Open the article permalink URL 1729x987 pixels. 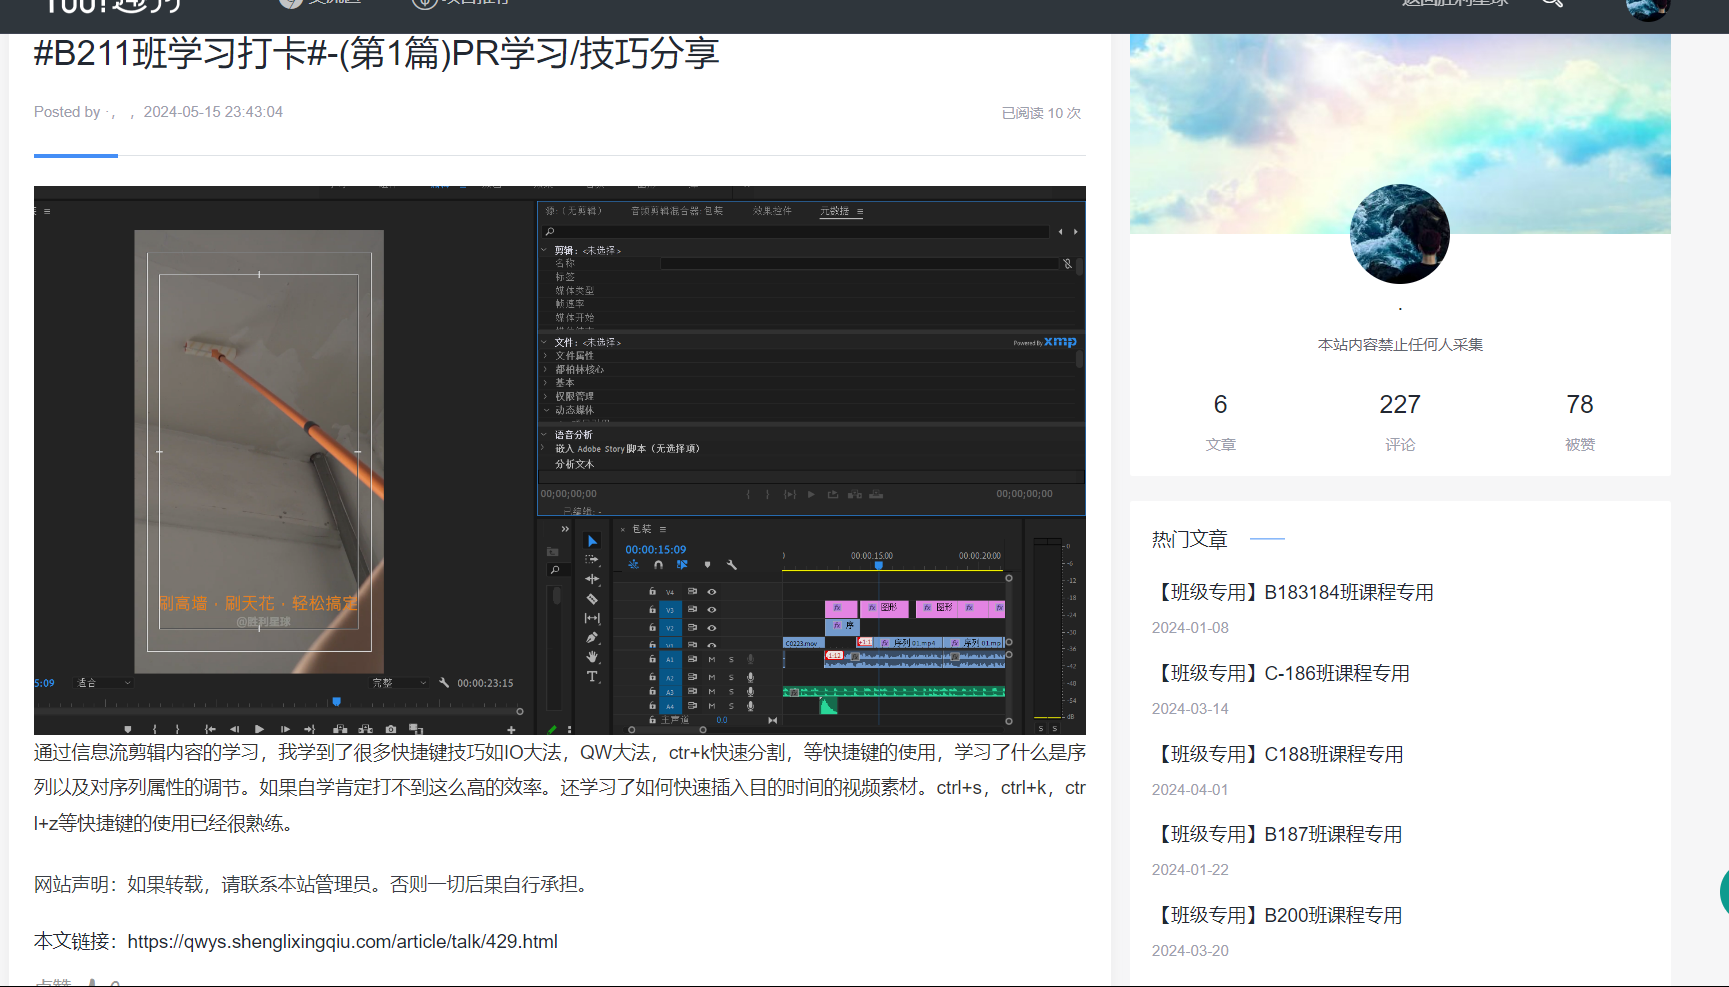pyautogui.click(x=343, y=941)
